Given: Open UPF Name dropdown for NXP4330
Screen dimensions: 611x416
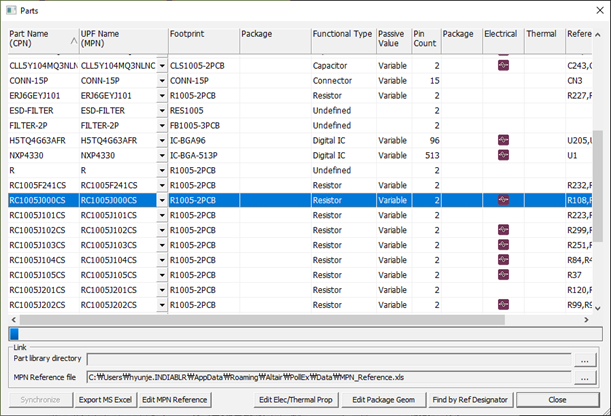Looking at the screenshot, I should tap(162, 155).
